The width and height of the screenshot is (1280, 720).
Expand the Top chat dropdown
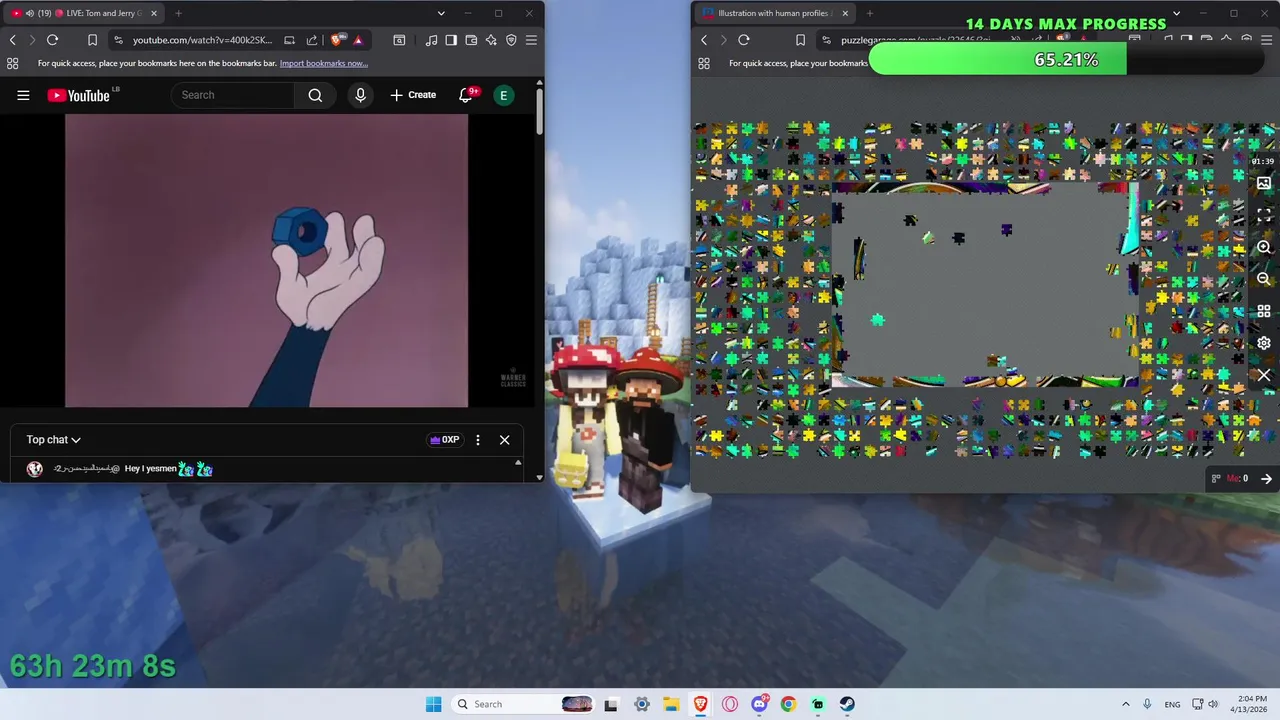click(53, 440)
